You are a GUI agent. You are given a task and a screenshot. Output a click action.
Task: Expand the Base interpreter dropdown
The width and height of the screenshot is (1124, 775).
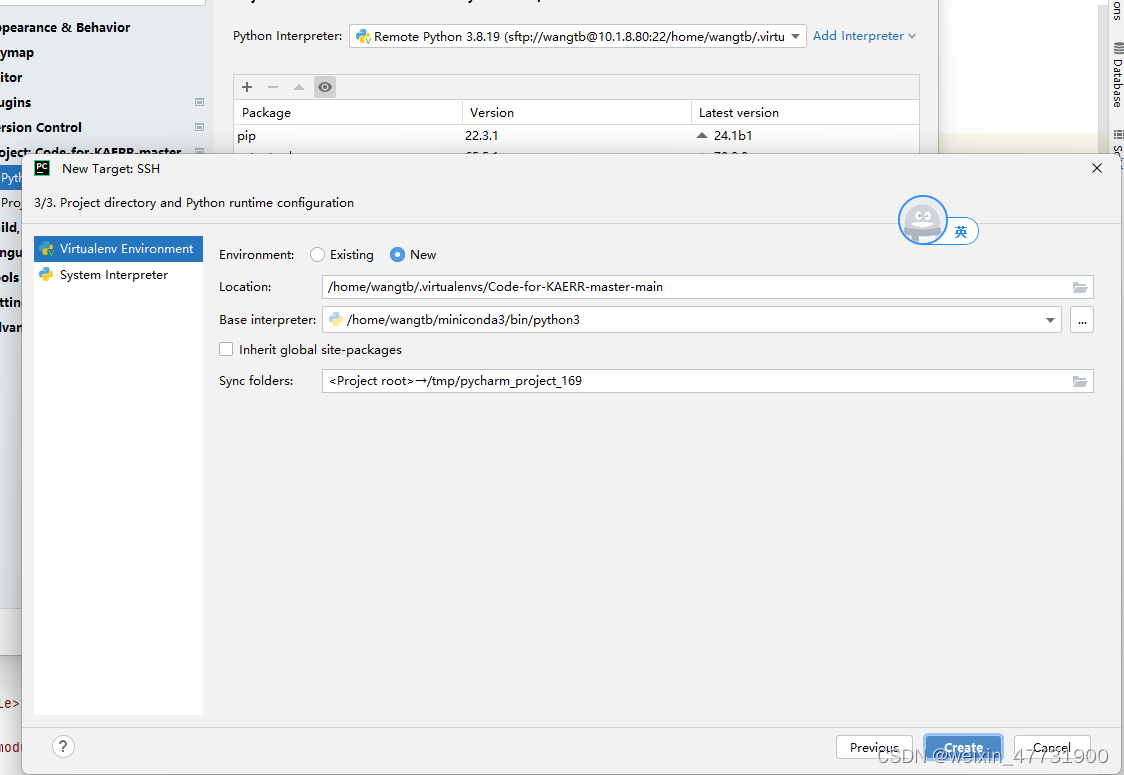pos(1050,319)
